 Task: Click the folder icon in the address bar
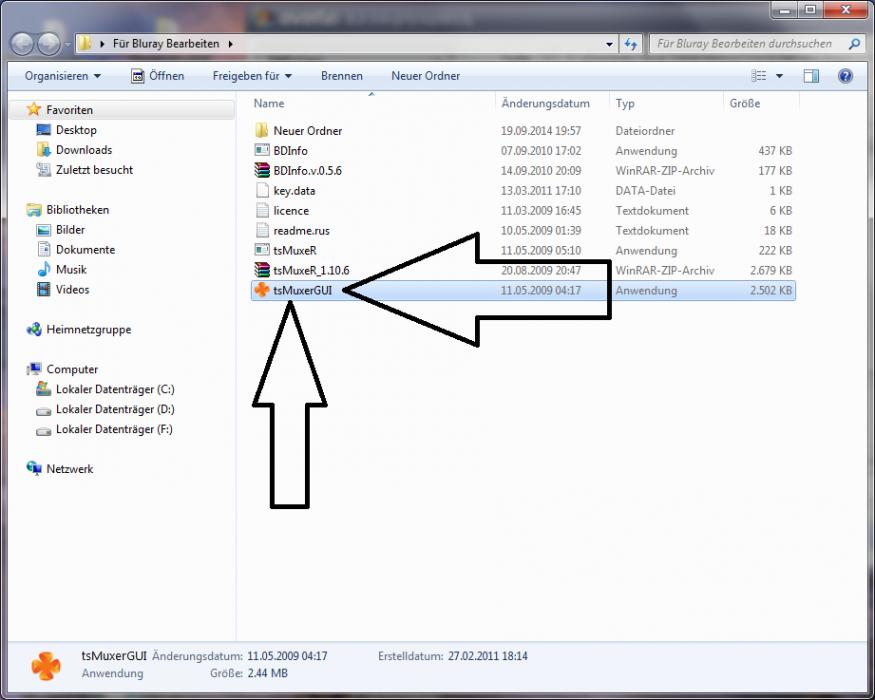[x=84, y=43]
